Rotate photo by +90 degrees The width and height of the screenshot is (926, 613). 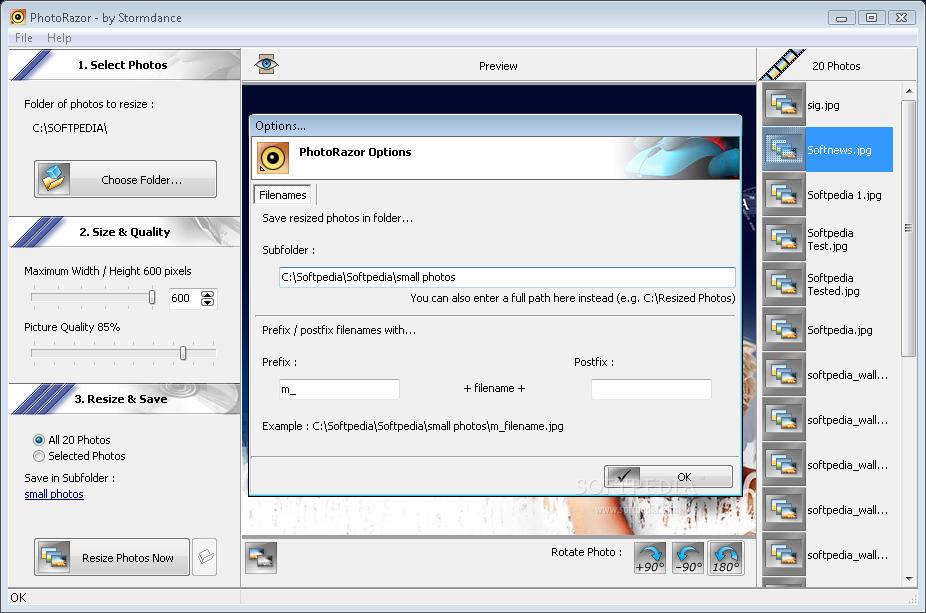tap(650, 558)
